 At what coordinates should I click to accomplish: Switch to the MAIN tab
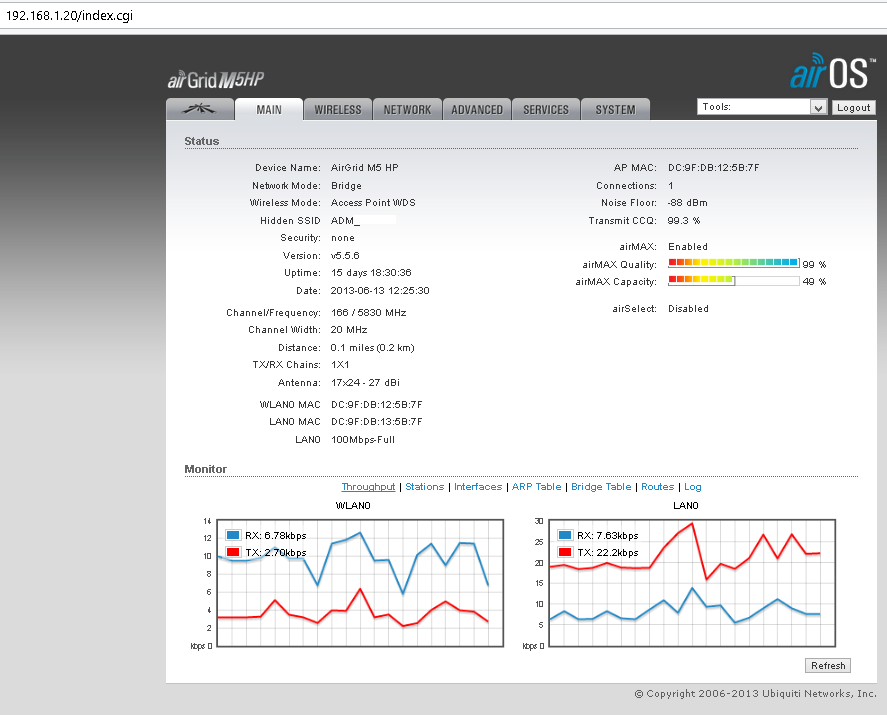click(x=269, y=109)
